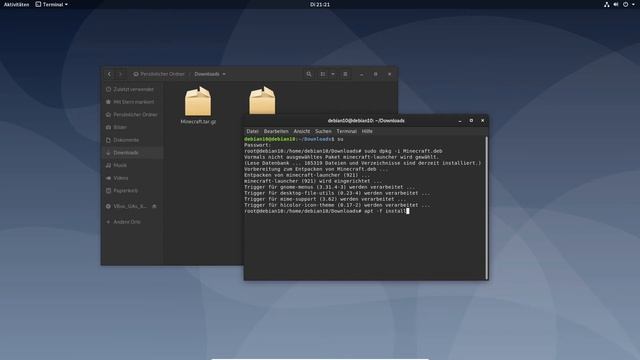Open search in the file manager

(x=309, y=74)
